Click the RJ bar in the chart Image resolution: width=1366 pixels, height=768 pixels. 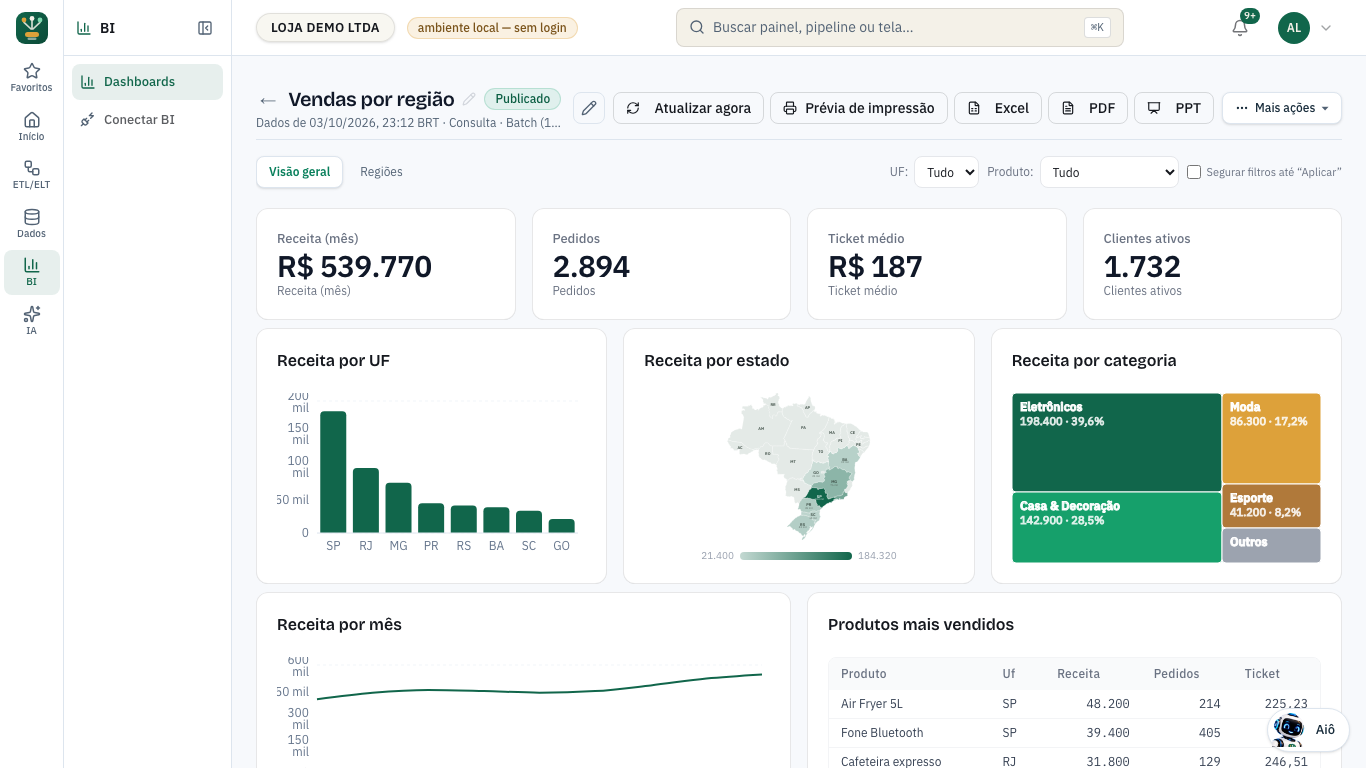366,500
